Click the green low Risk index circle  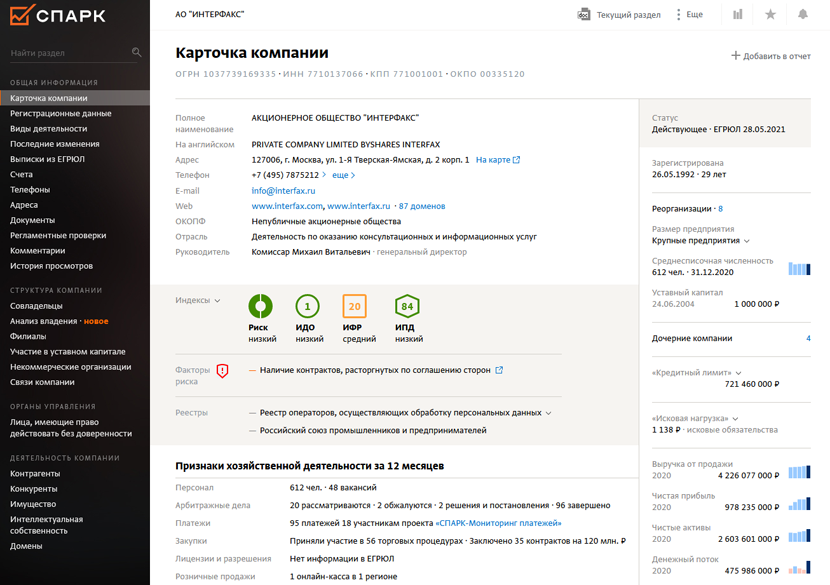pyautogui.click(x=260, y=306)
